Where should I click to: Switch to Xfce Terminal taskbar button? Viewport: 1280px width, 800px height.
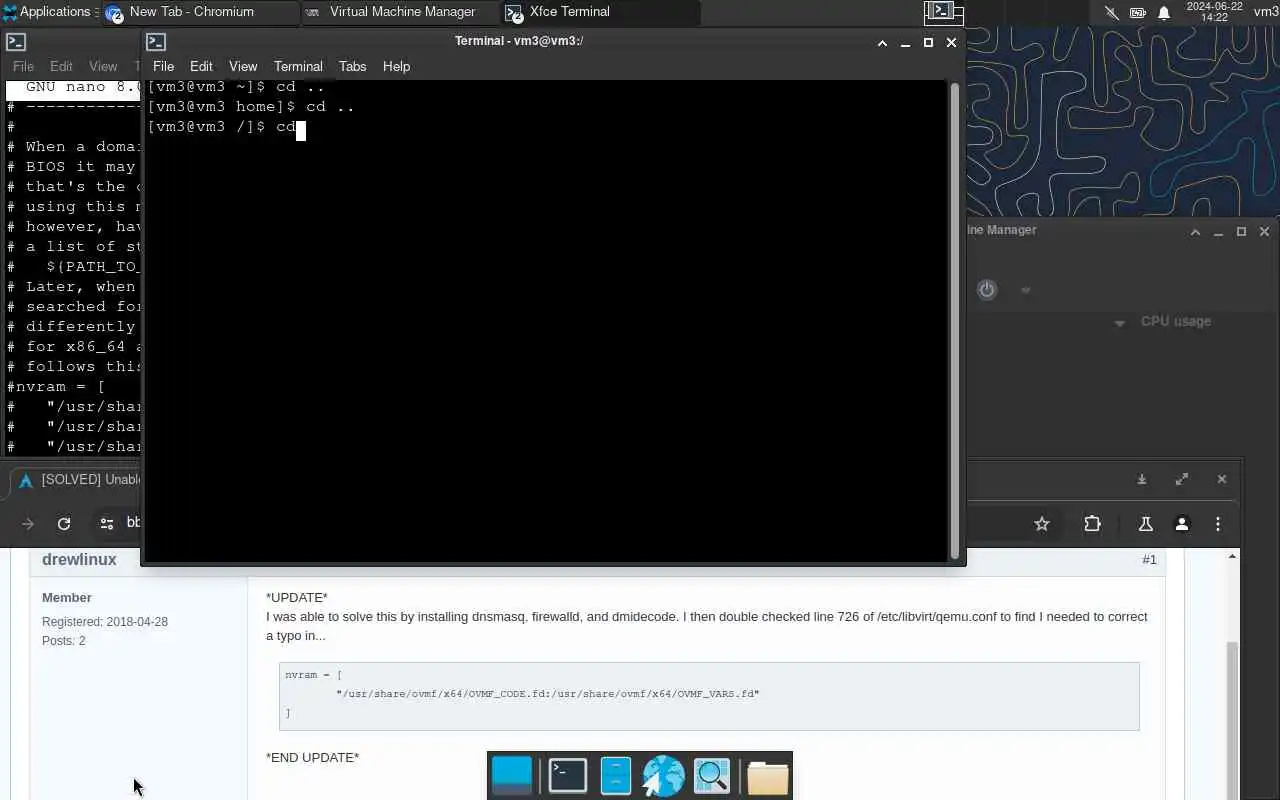pos(598,12)
